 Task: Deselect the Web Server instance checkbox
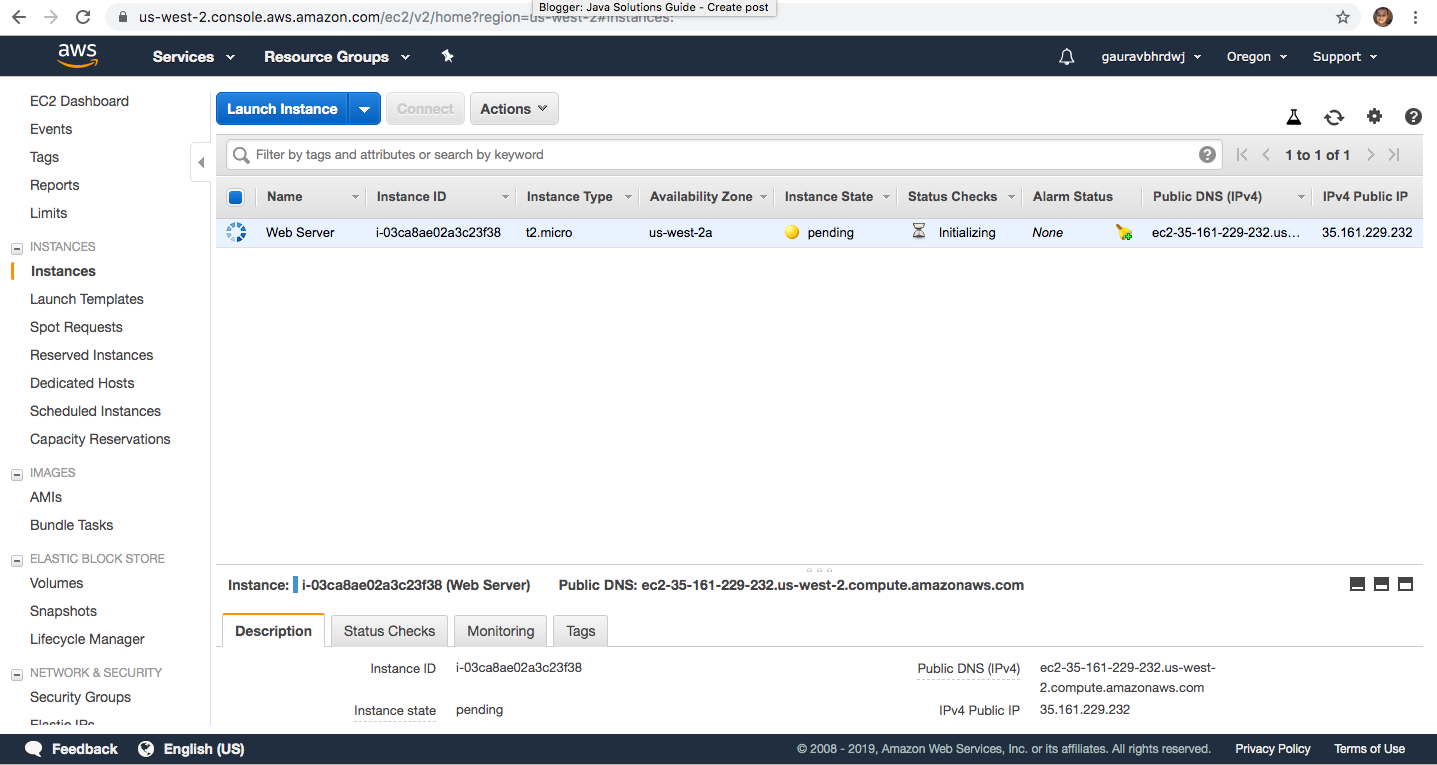pyautogui.click(x=236, y=232)
